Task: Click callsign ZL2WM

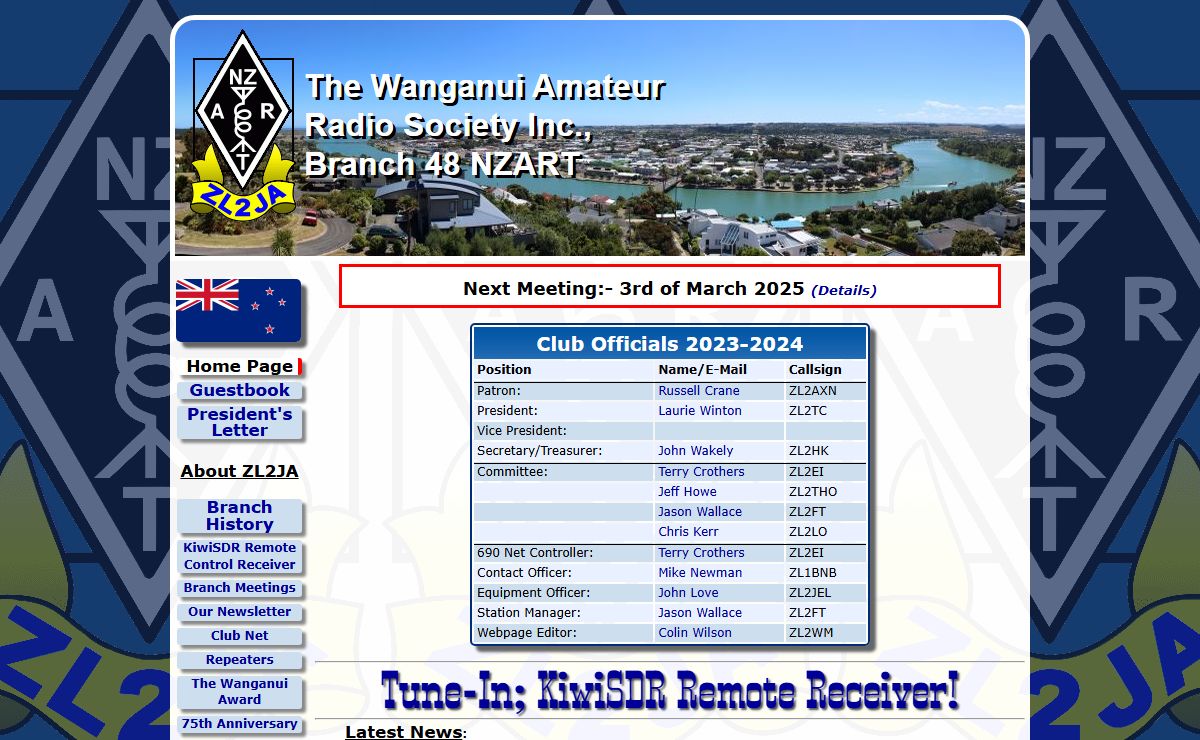Action: point(811,633)
